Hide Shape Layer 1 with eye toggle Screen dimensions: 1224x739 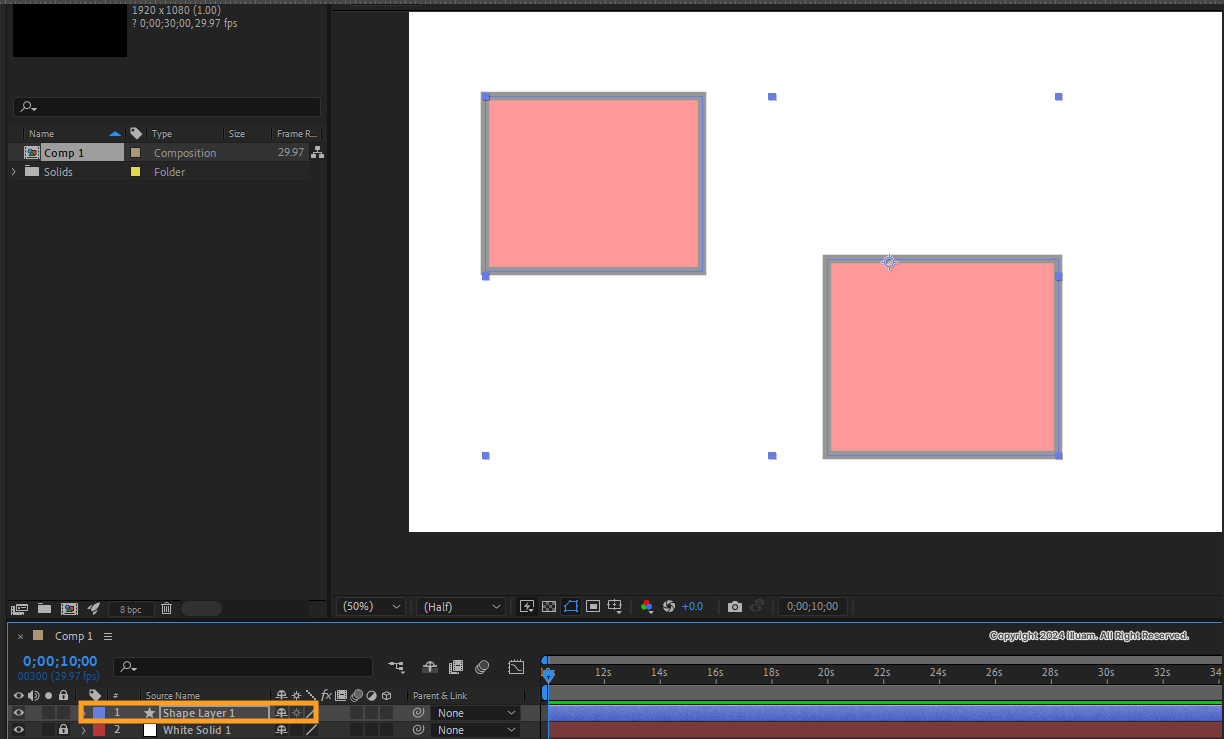[18, 713]
